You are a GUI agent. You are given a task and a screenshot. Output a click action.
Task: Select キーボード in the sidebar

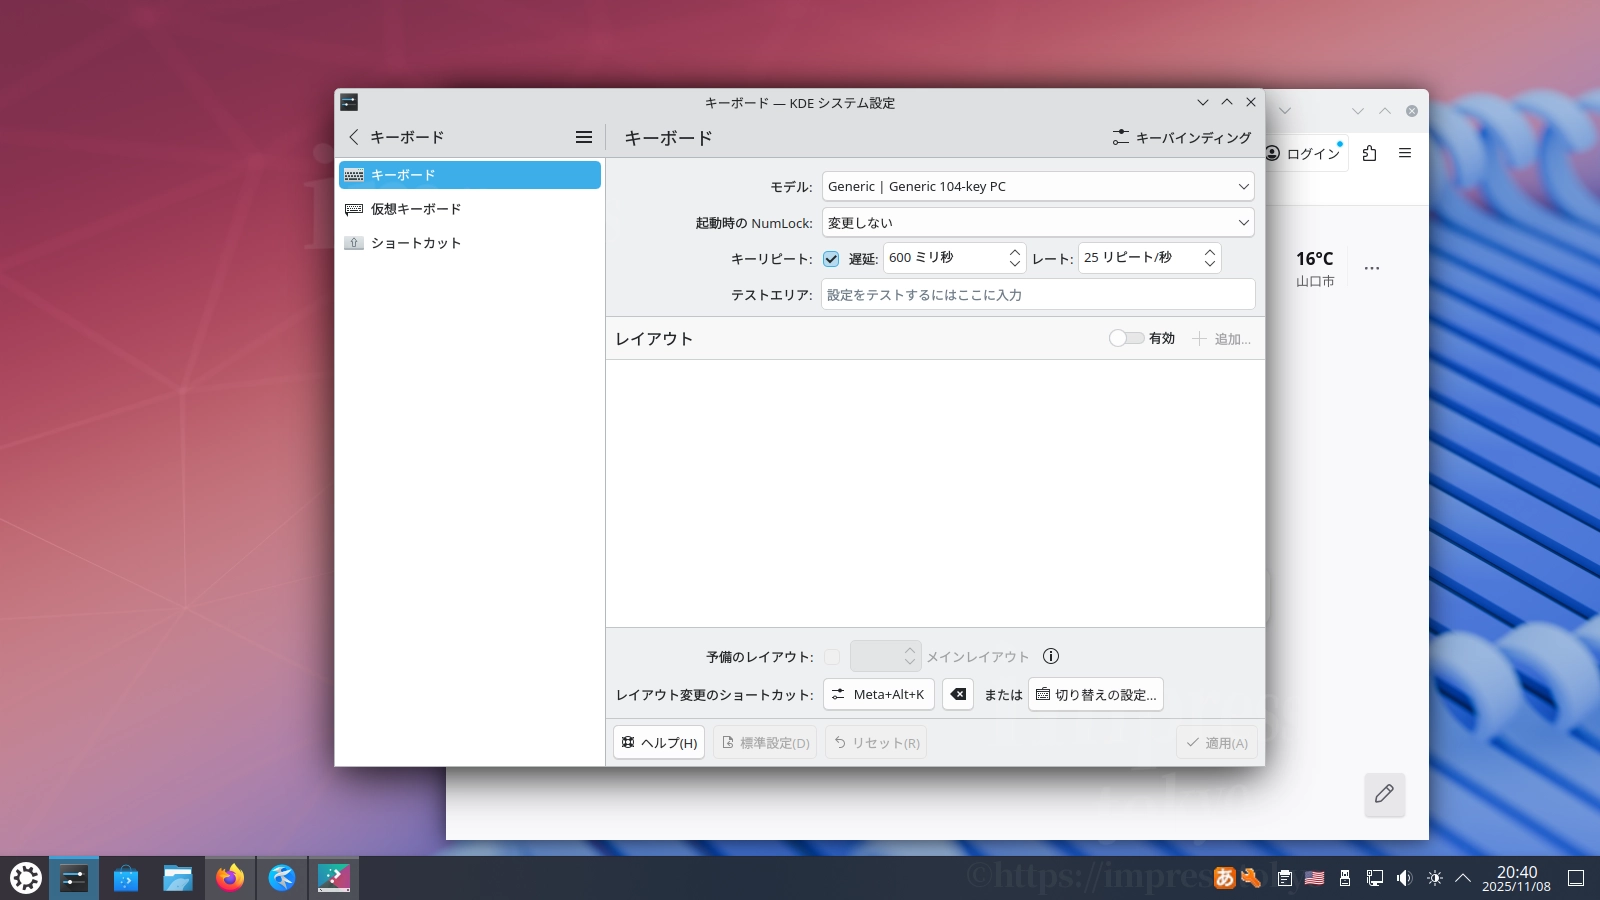[470, 175]
